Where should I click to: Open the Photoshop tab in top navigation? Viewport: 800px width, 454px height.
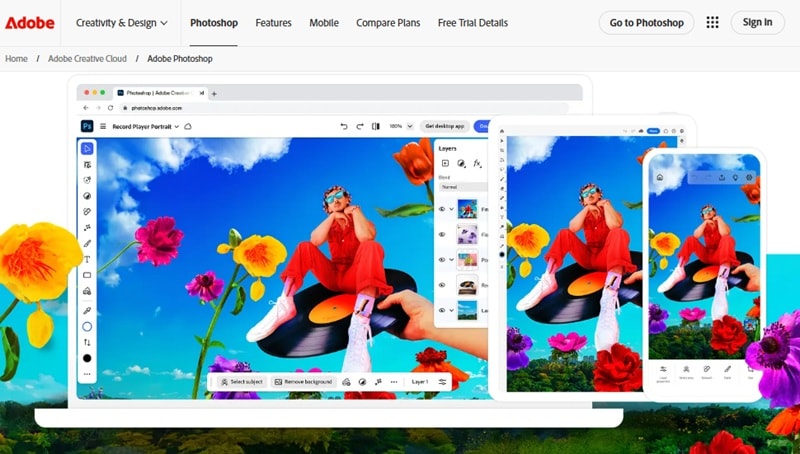pos(214,23)
